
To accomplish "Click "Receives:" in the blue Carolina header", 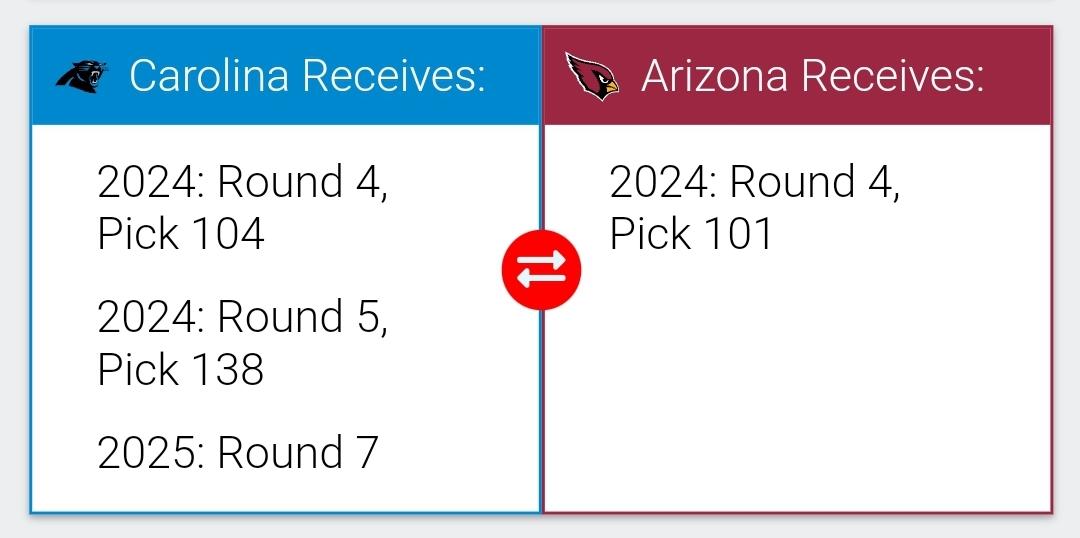I will [394, 75].
